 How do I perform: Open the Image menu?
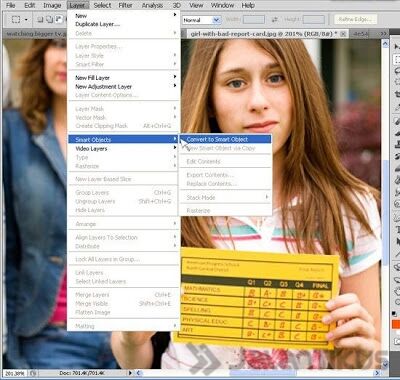coord(52,5)
